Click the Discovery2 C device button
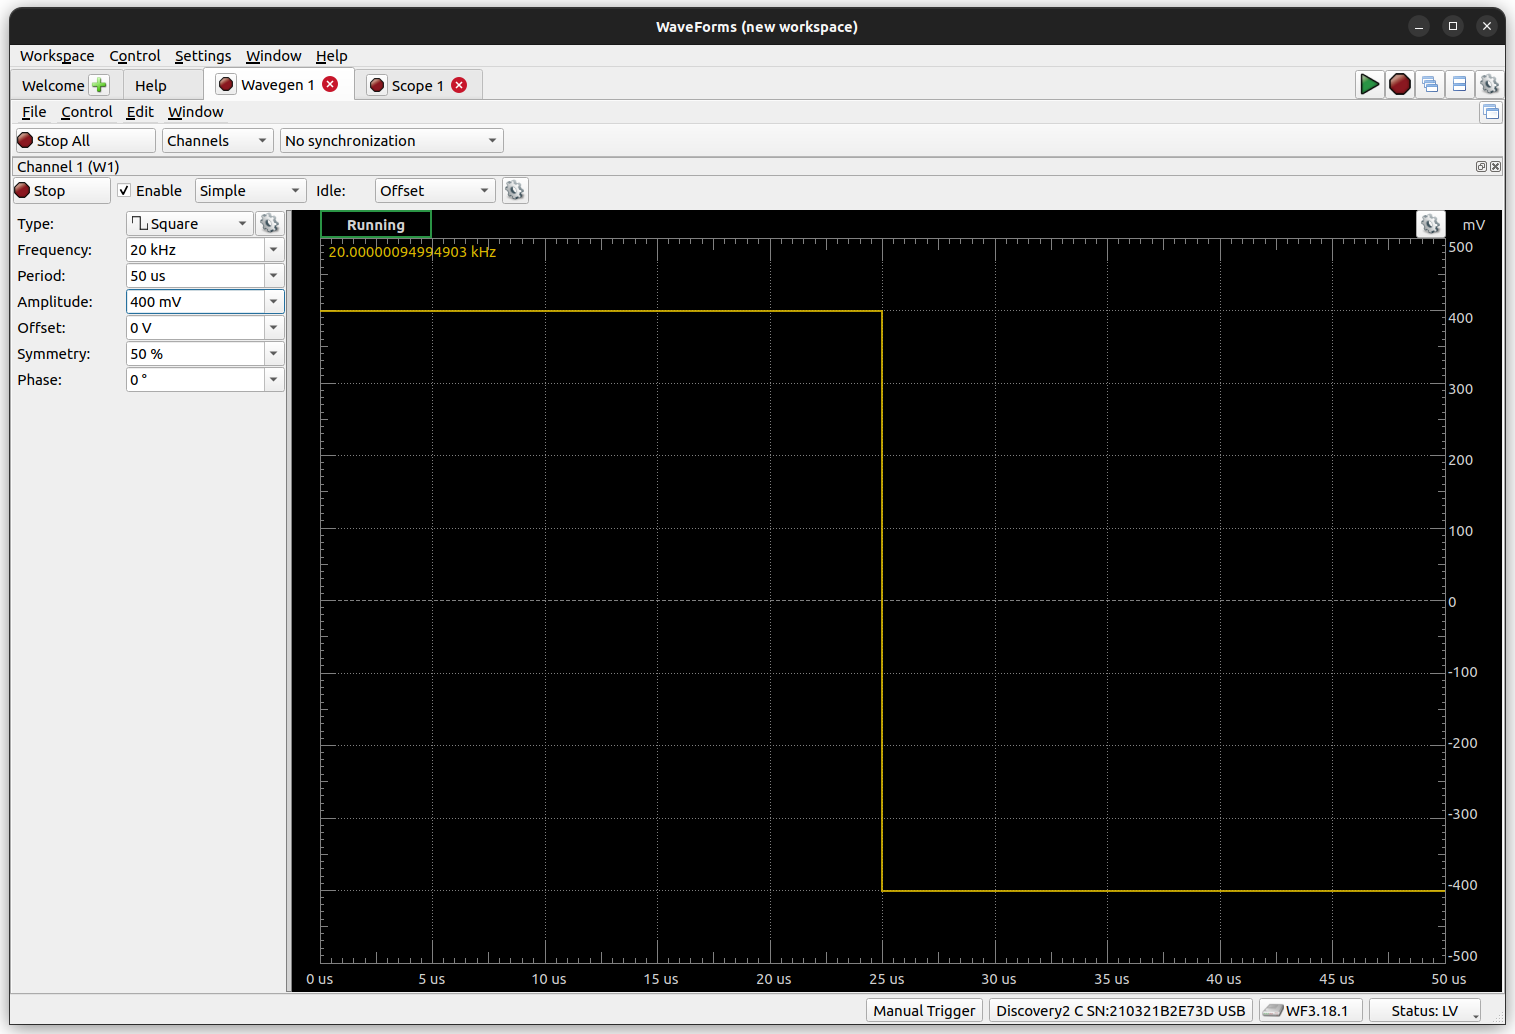Image resolution: width=1515 pixels, height=1034 pixels. pos(1121,1011)
